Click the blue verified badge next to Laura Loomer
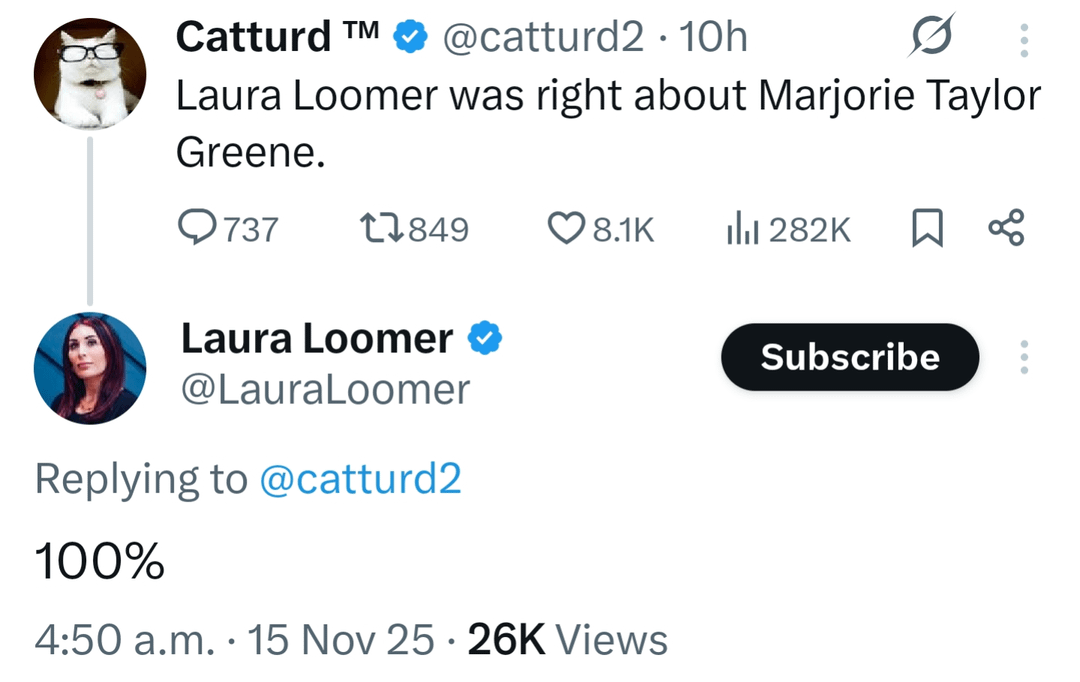 click(x=485, y=340)
